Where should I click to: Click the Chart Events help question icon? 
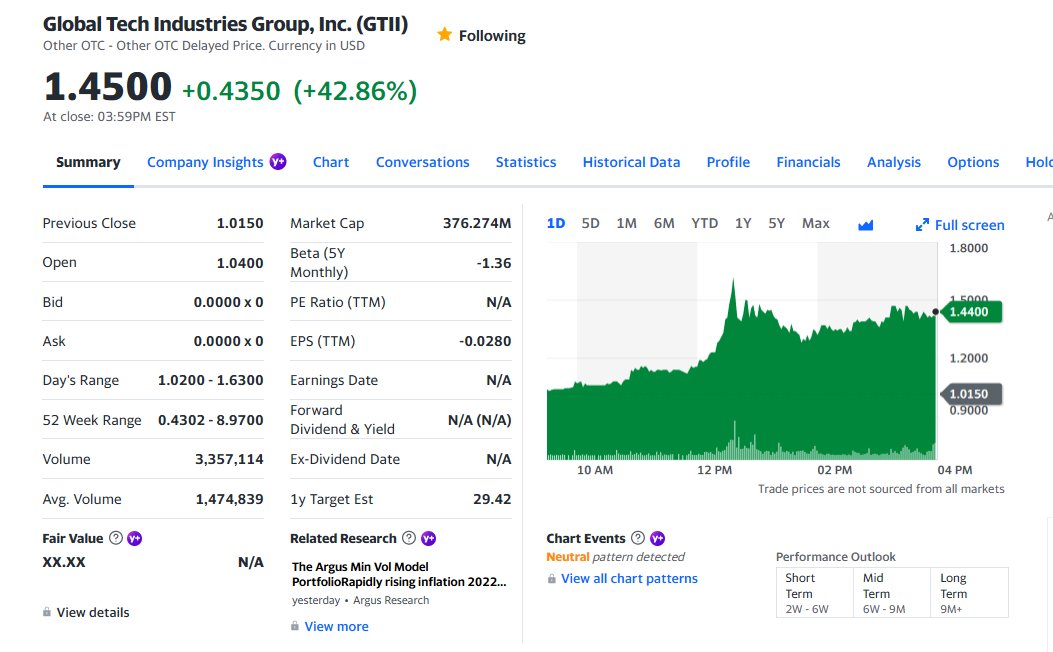click(x=638, y=538)
